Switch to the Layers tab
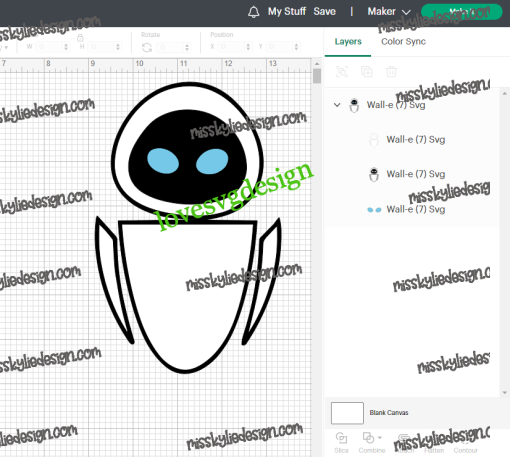This screenshot has width=510, height=457. [x=348, y=42]
